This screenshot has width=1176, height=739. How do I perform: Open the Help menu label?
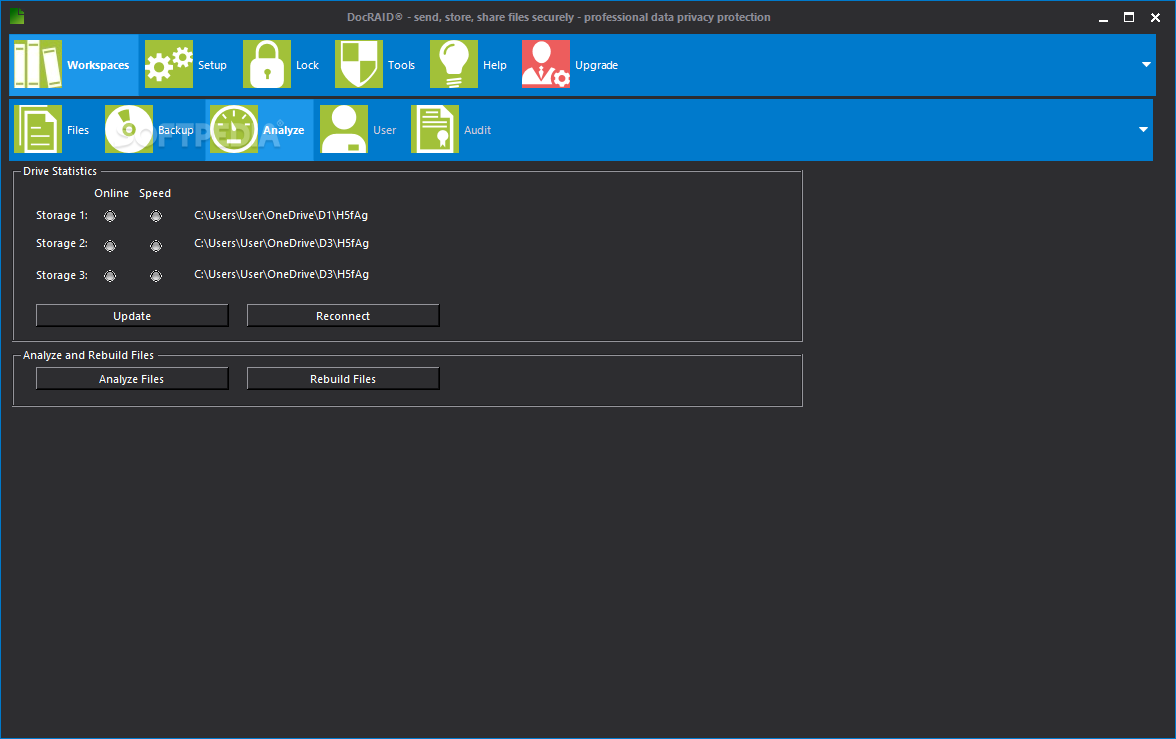coord(495,65)
